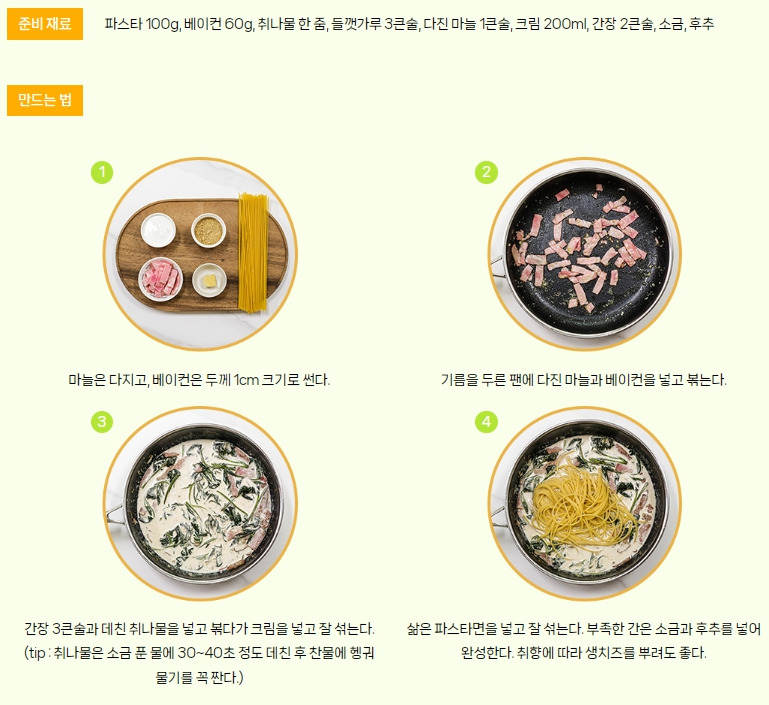This screenshot has width=769, height=705.
Task: Select the orange 만드는 법 label
Action: [45, 100]
